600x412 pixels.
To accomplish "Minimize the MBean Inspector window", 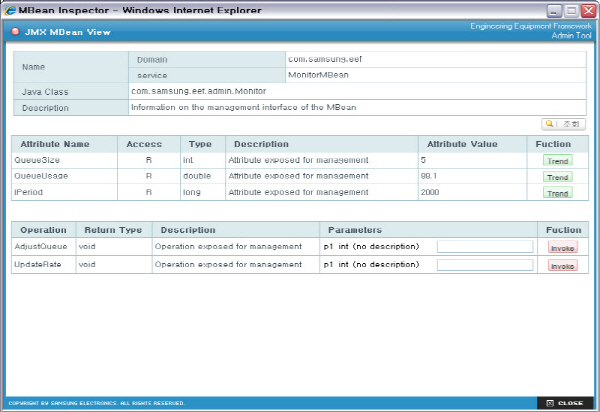I will tap(551, 10).
